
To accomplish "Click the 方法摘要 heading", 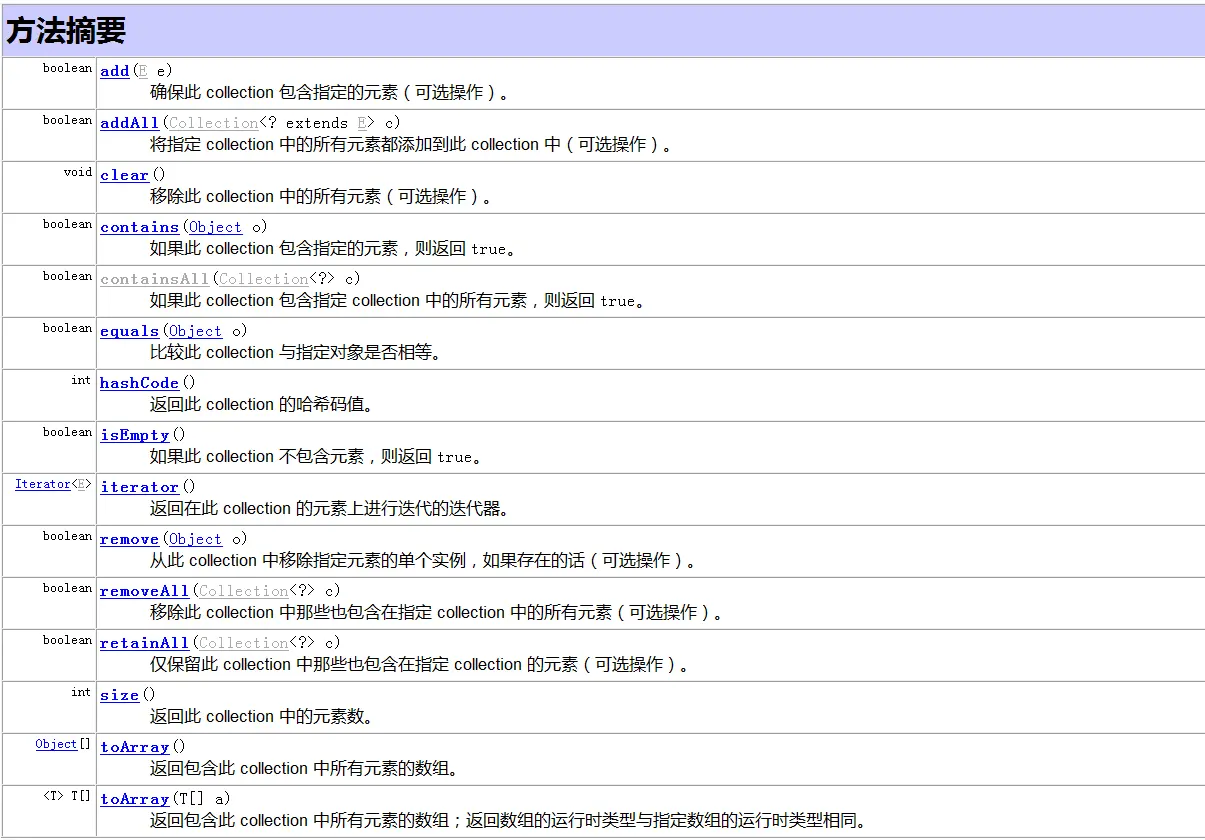I will pos(66,31).
